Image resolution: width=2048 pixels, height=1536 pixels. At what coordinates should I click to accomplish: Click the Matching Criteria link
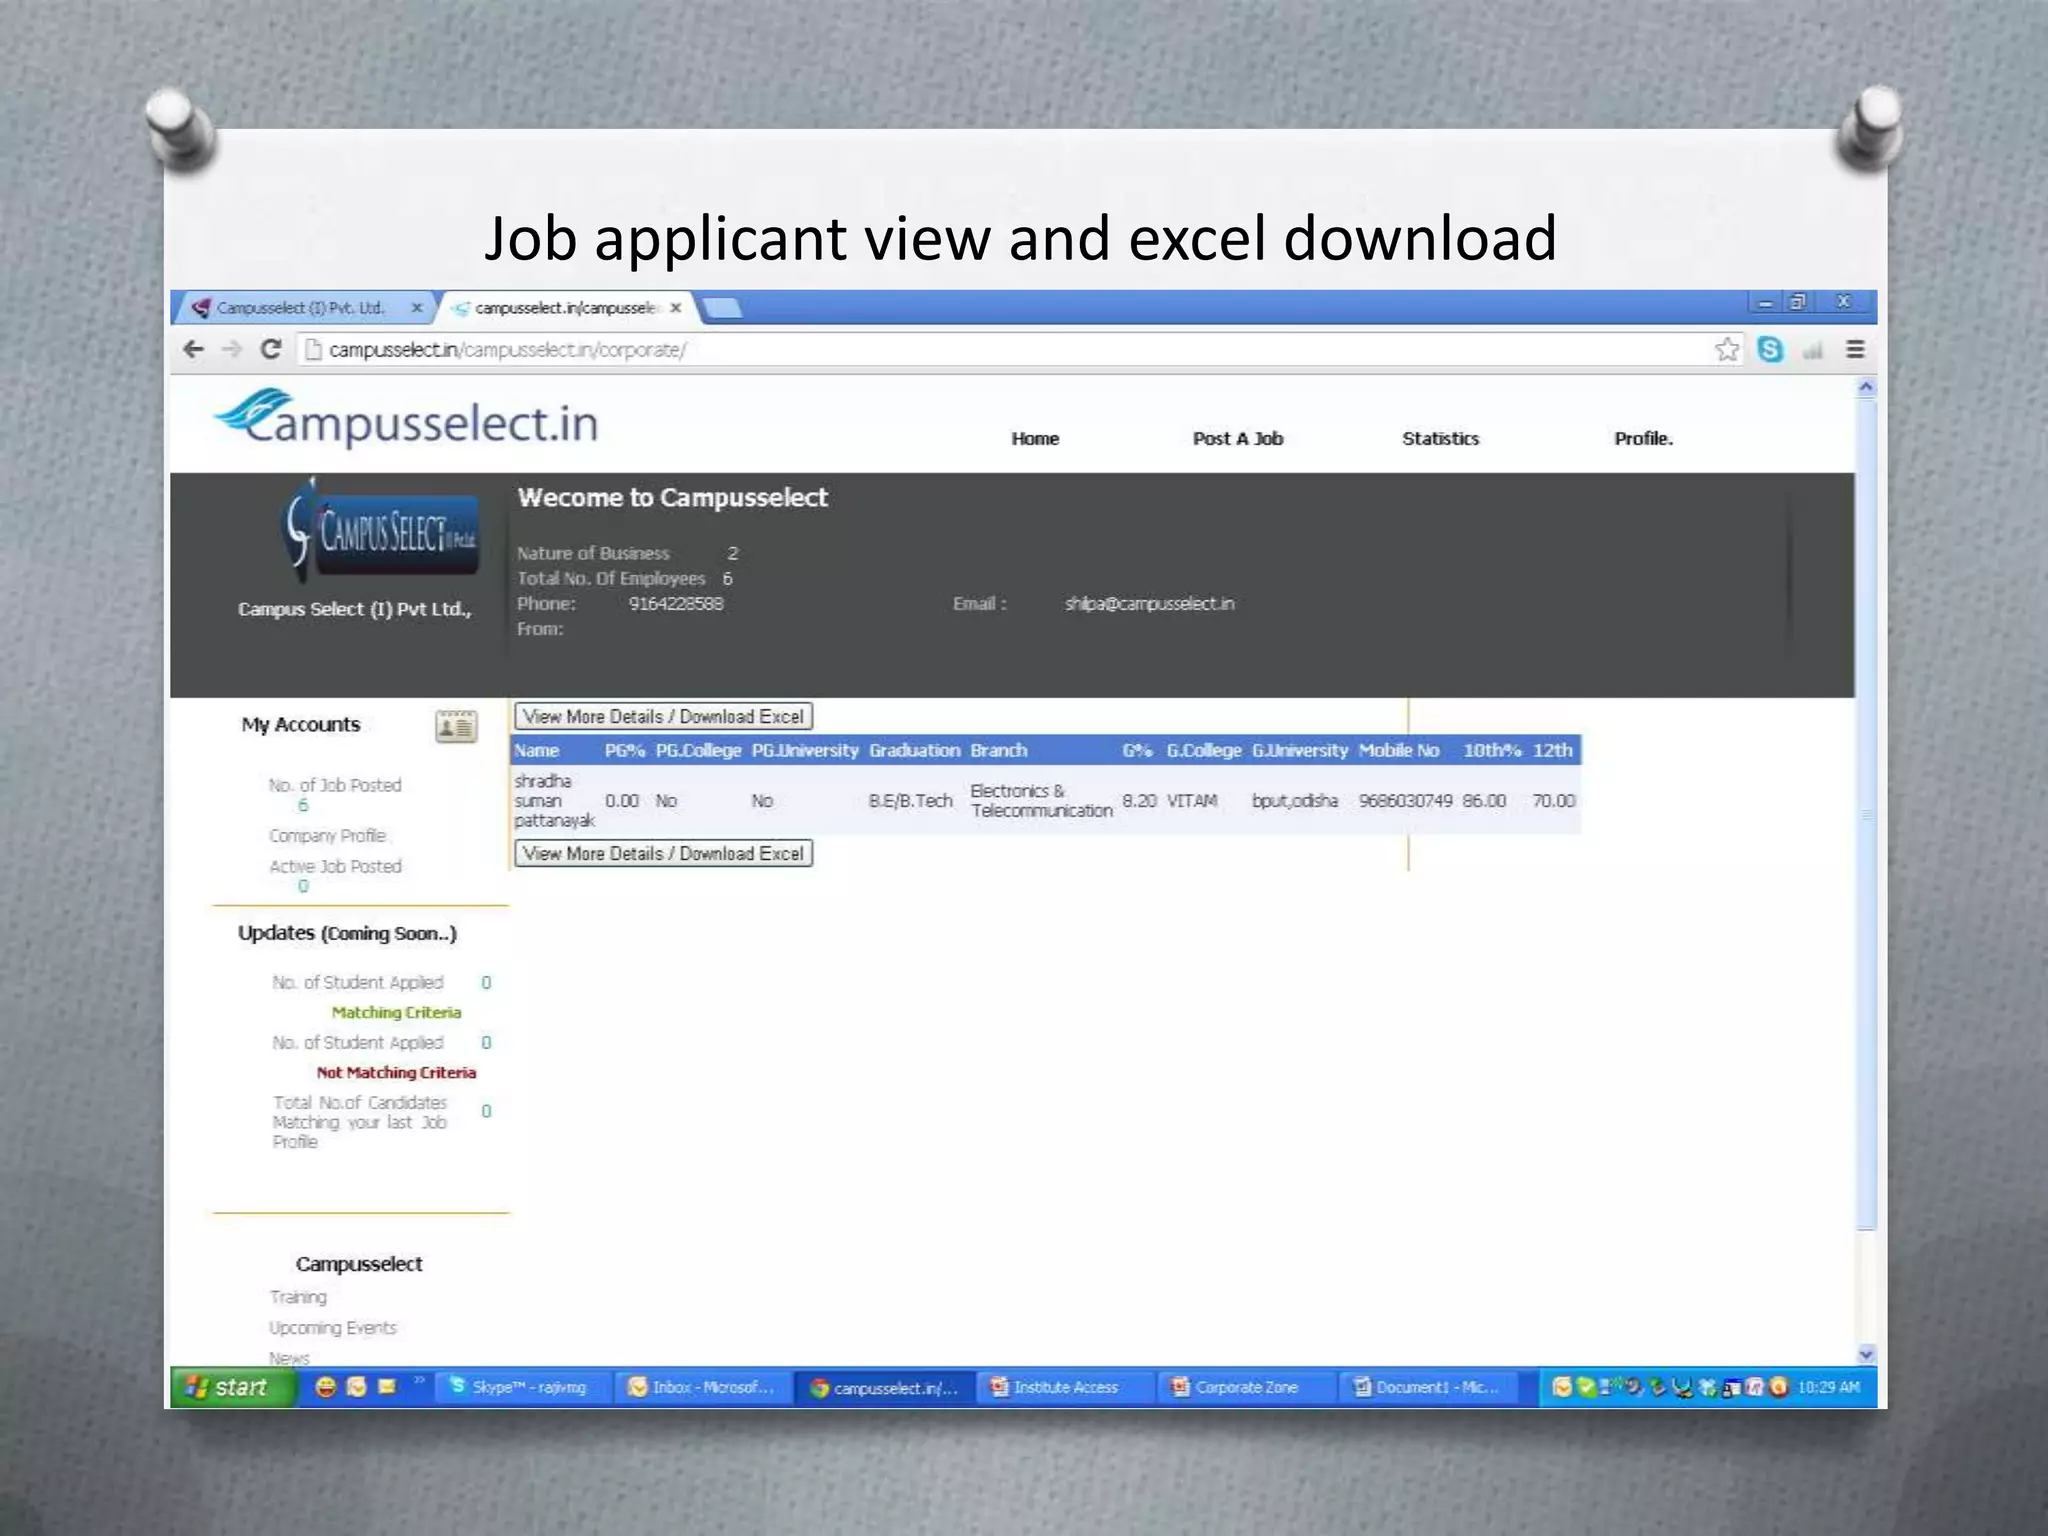[x=396, y=1012]
